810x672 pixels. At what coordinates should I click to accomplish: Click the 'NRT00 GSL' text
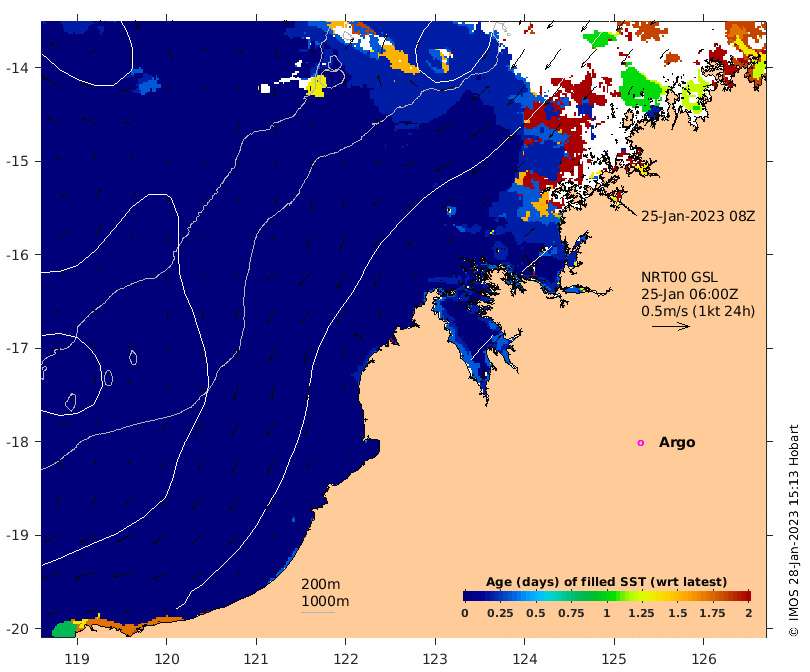click(x=679, y=277)
